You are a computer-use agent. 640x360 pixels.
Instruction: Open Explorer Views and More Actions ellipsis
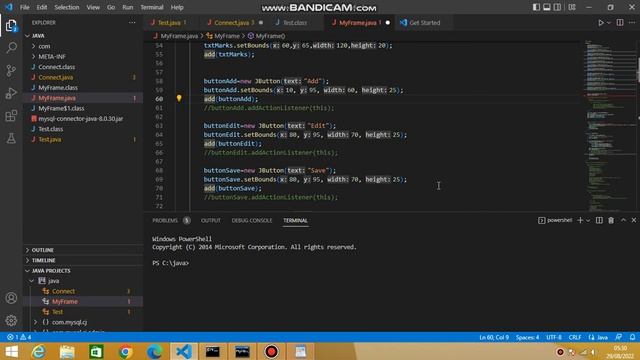132,23
